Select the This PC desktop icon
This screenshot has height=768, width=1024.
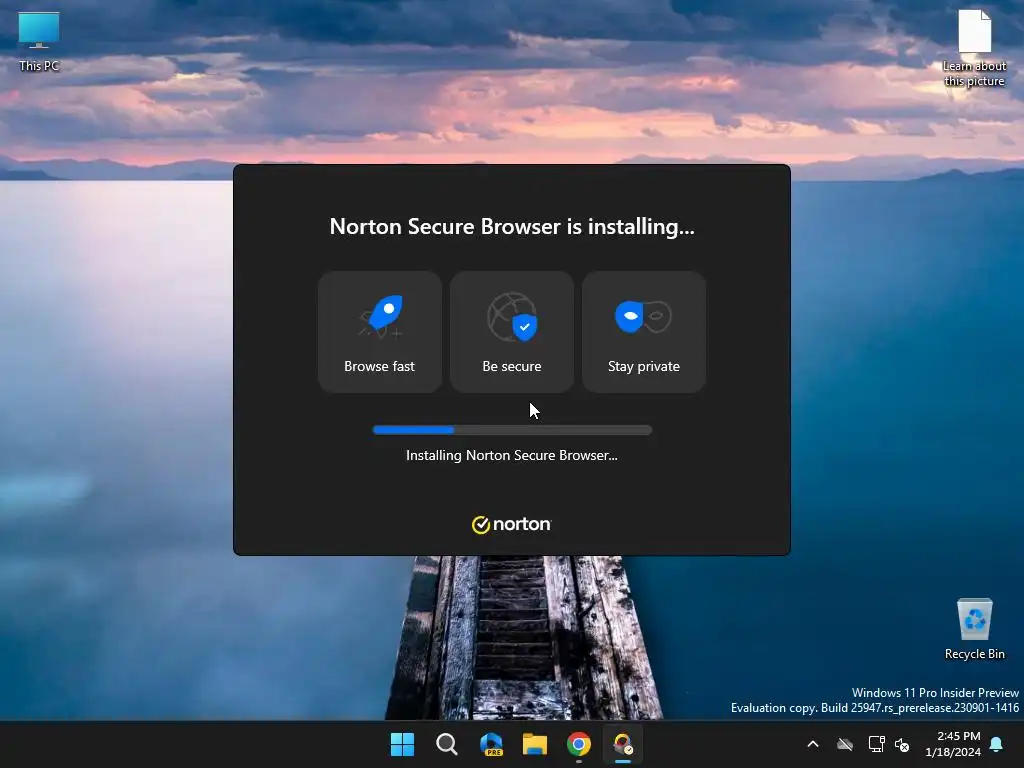click(39, 40)
